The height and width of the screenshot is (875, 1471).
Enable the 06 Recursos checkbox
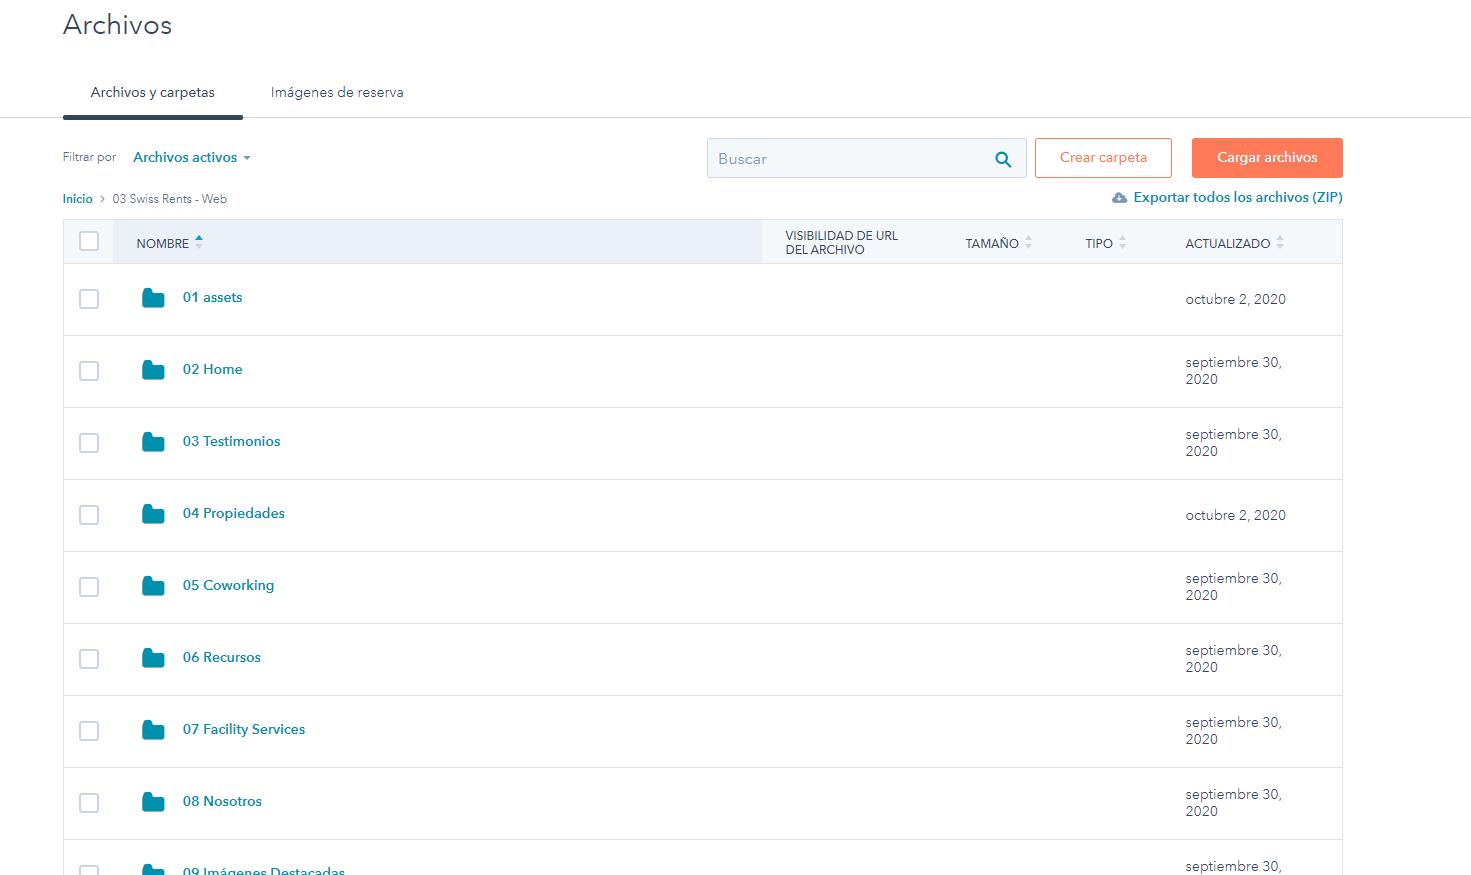89,659
